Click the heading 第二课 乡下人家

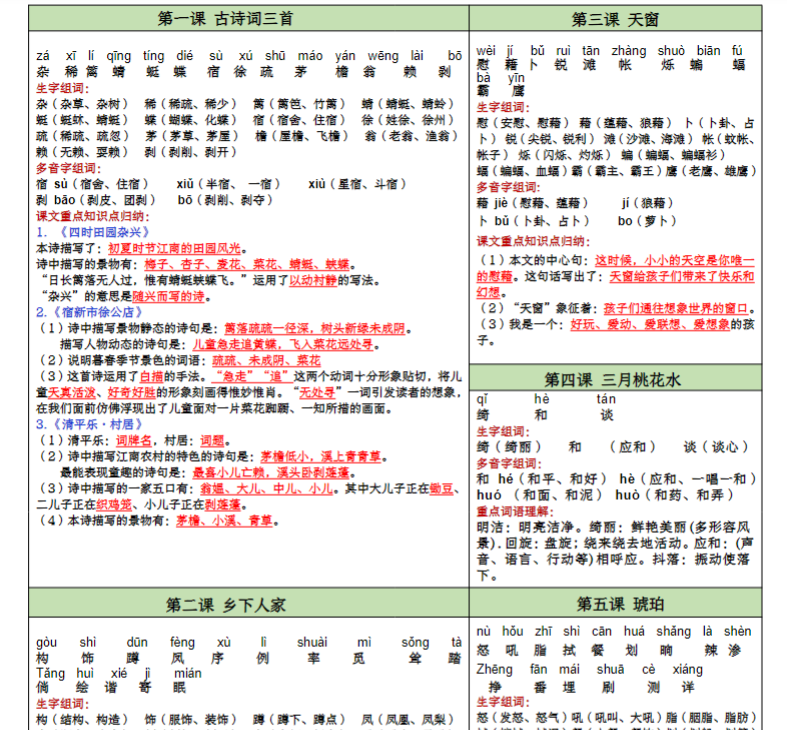click(225, 604)
